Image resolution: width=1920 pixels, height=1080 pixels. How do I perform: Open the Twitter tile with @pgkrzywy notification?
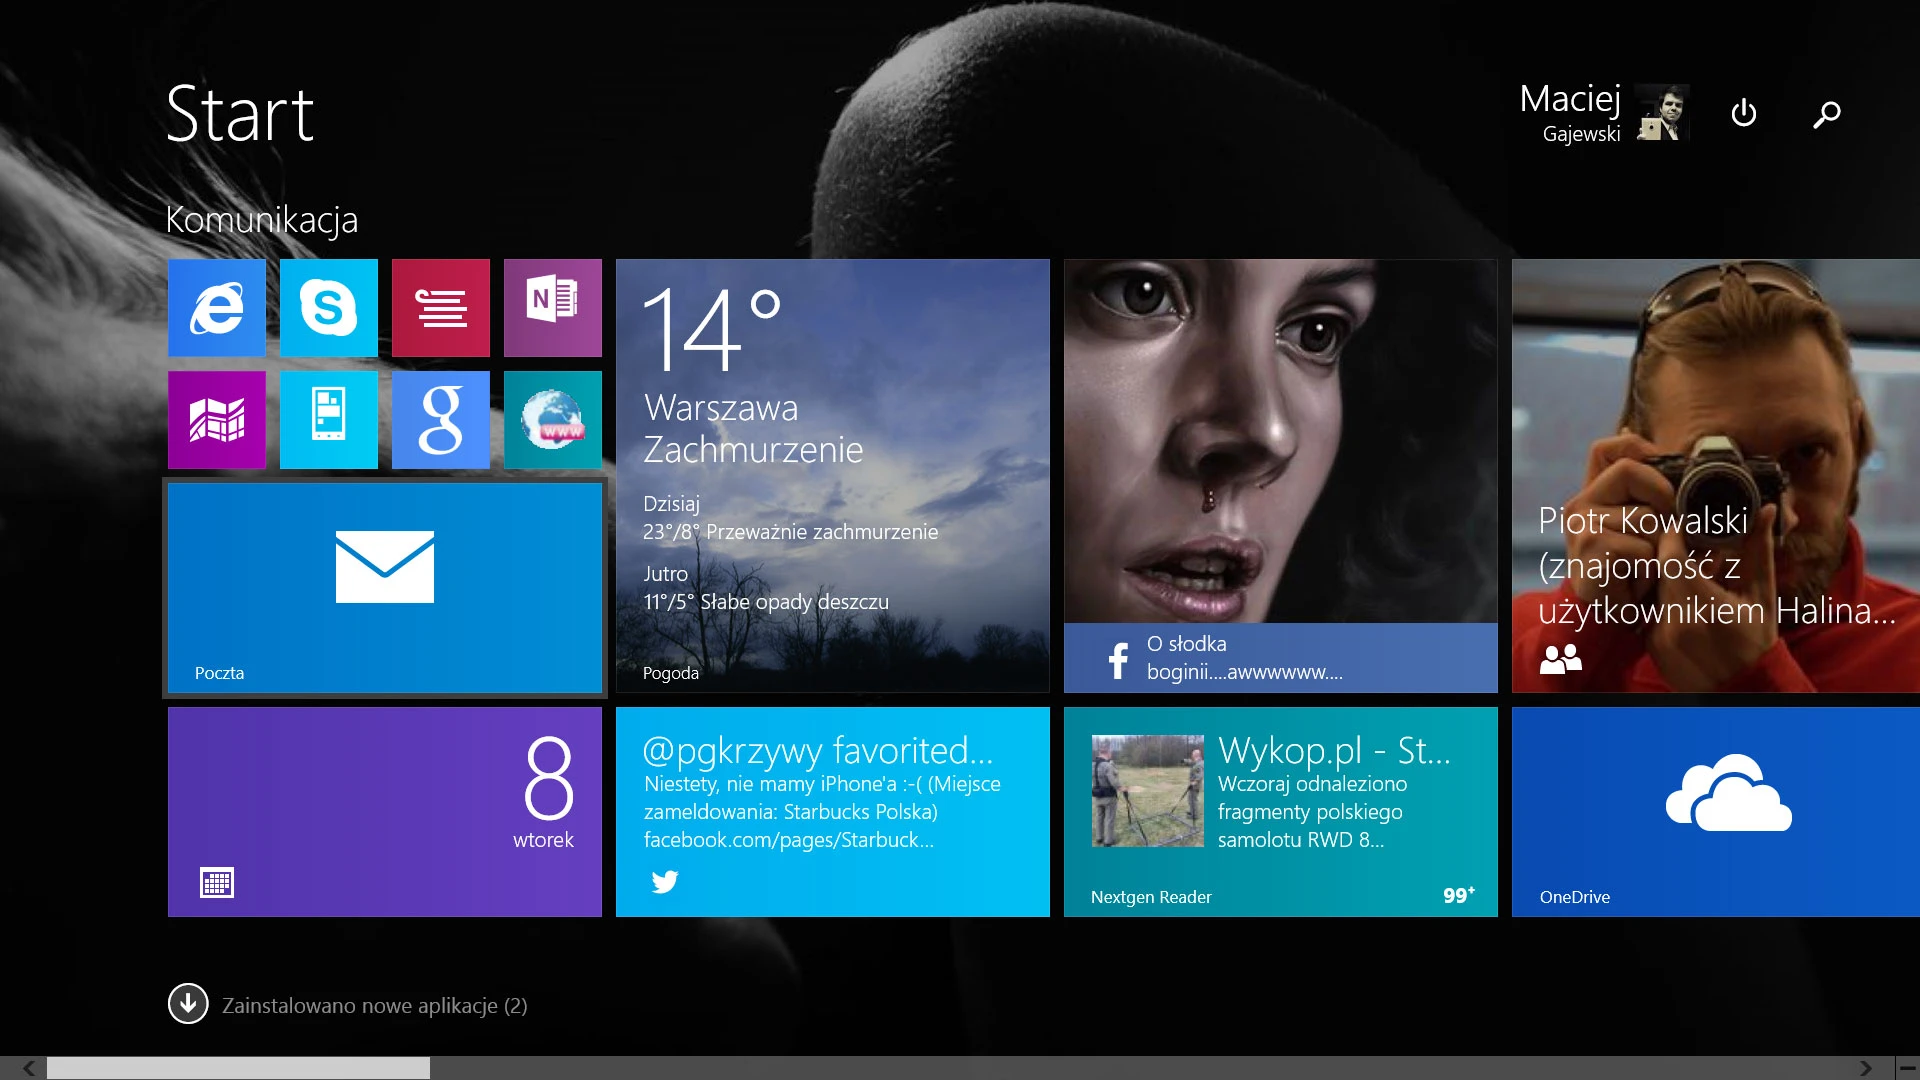coord(833,812)
